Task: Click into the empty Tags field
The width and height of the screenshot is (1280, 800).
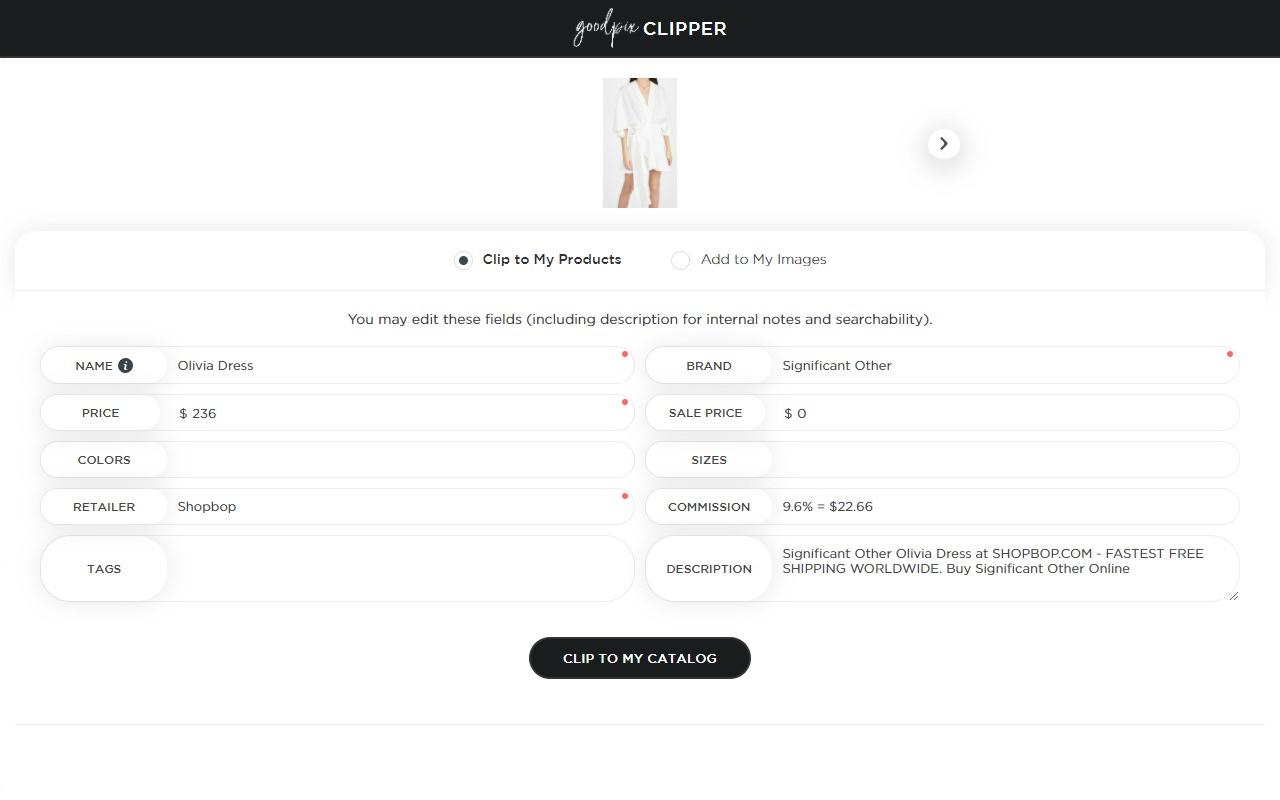Action: pos(400,569)
